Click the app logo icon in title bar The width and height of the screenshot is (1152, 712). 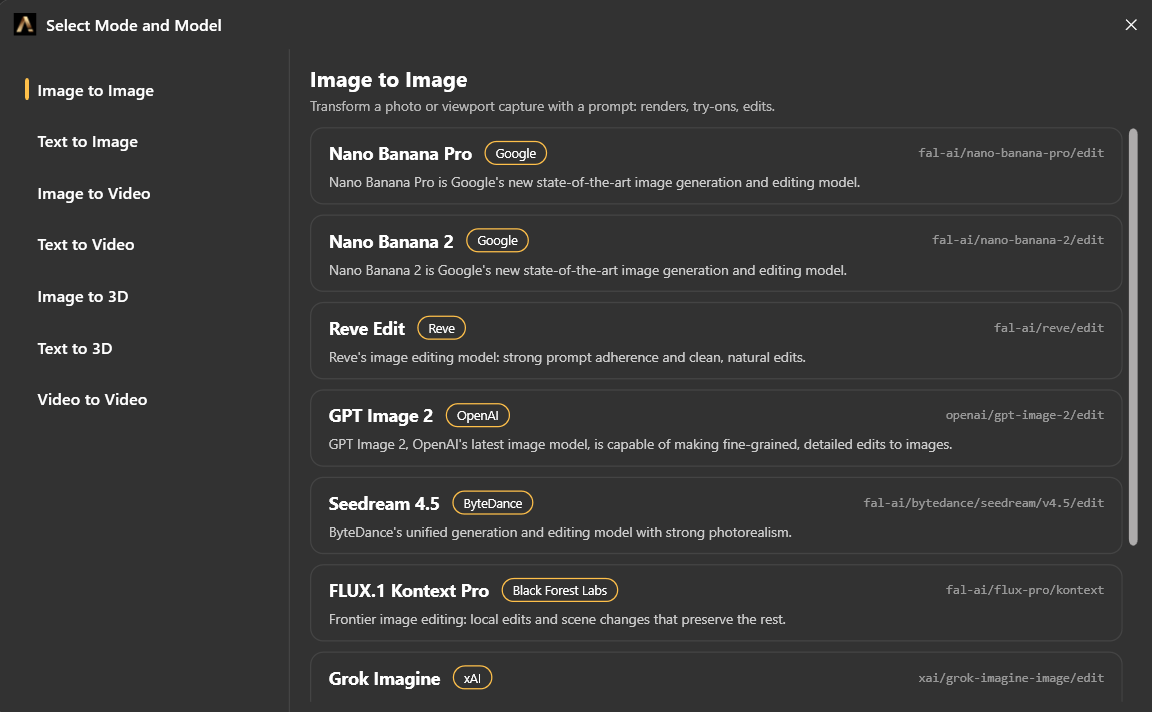coord(24,24)
